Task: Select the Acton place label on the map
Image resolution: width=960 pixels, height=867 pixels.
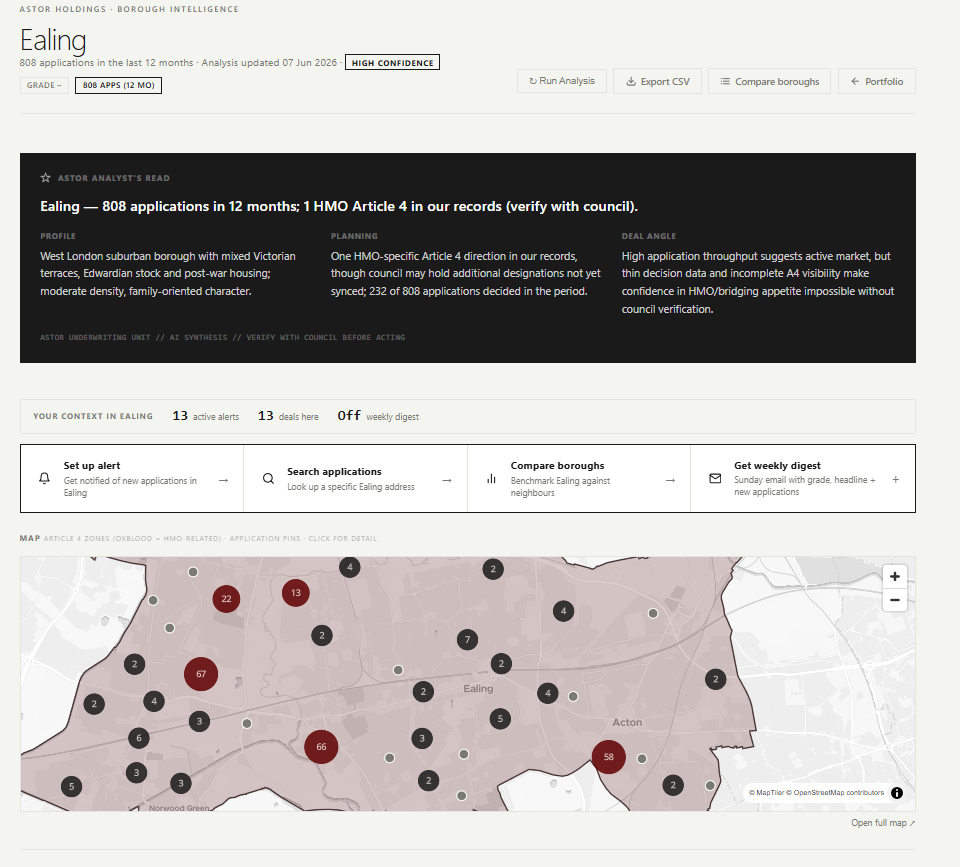Action: coord(628,722)
